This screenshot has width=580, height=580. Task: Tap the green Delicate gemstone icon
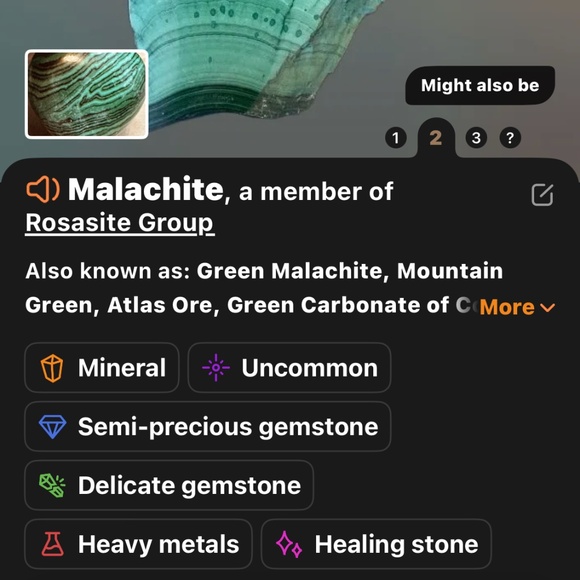(x=53, y=485)
